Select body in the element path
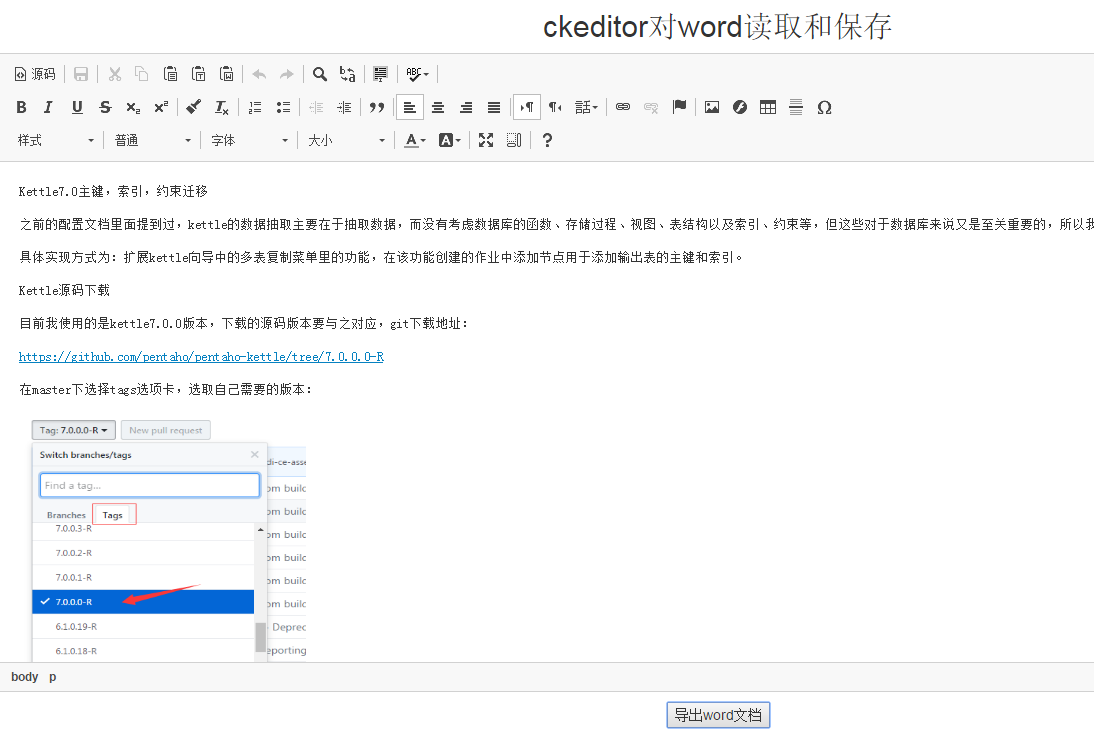 click(x=24, y=677)
